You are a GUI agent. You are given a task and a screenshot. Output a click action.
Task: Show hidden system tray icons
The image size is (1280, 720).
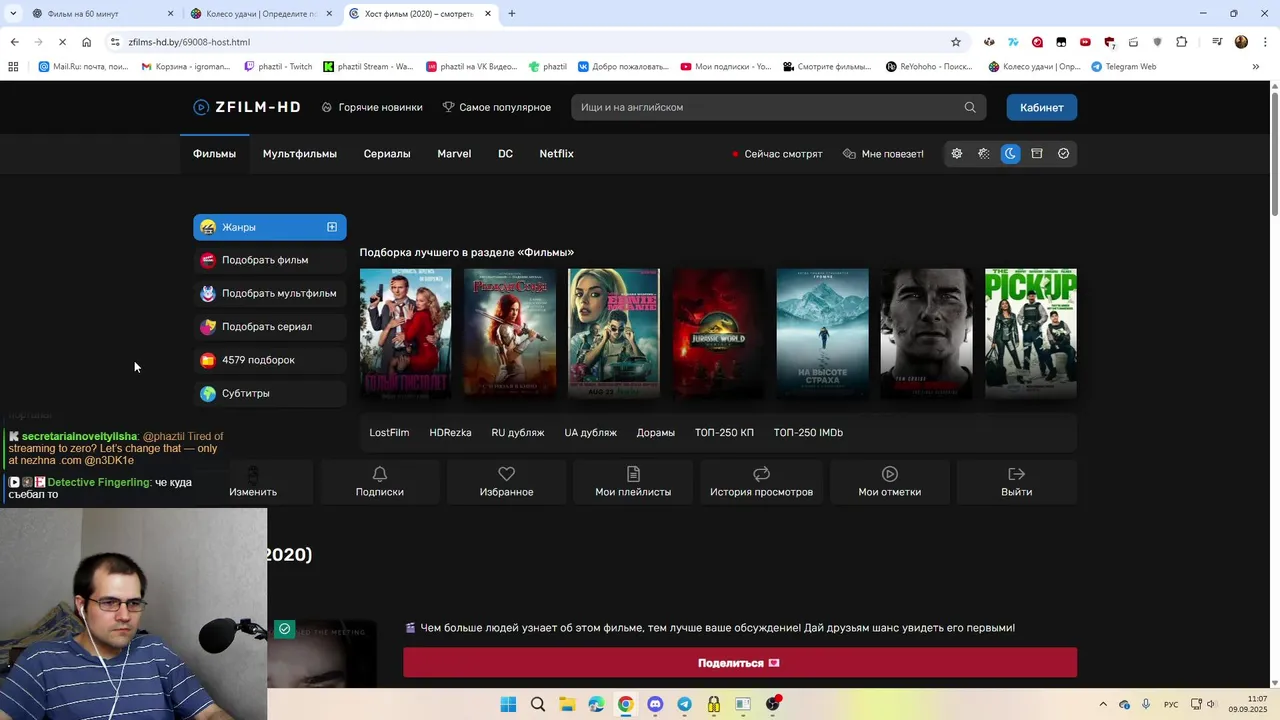point(1103,704)
